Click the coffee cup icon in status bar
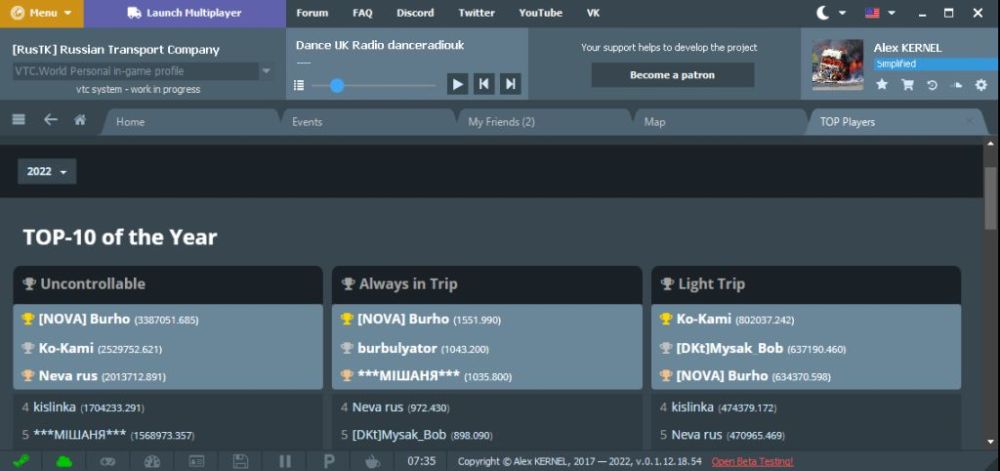The image size is (1000, 471). [372, 461]
